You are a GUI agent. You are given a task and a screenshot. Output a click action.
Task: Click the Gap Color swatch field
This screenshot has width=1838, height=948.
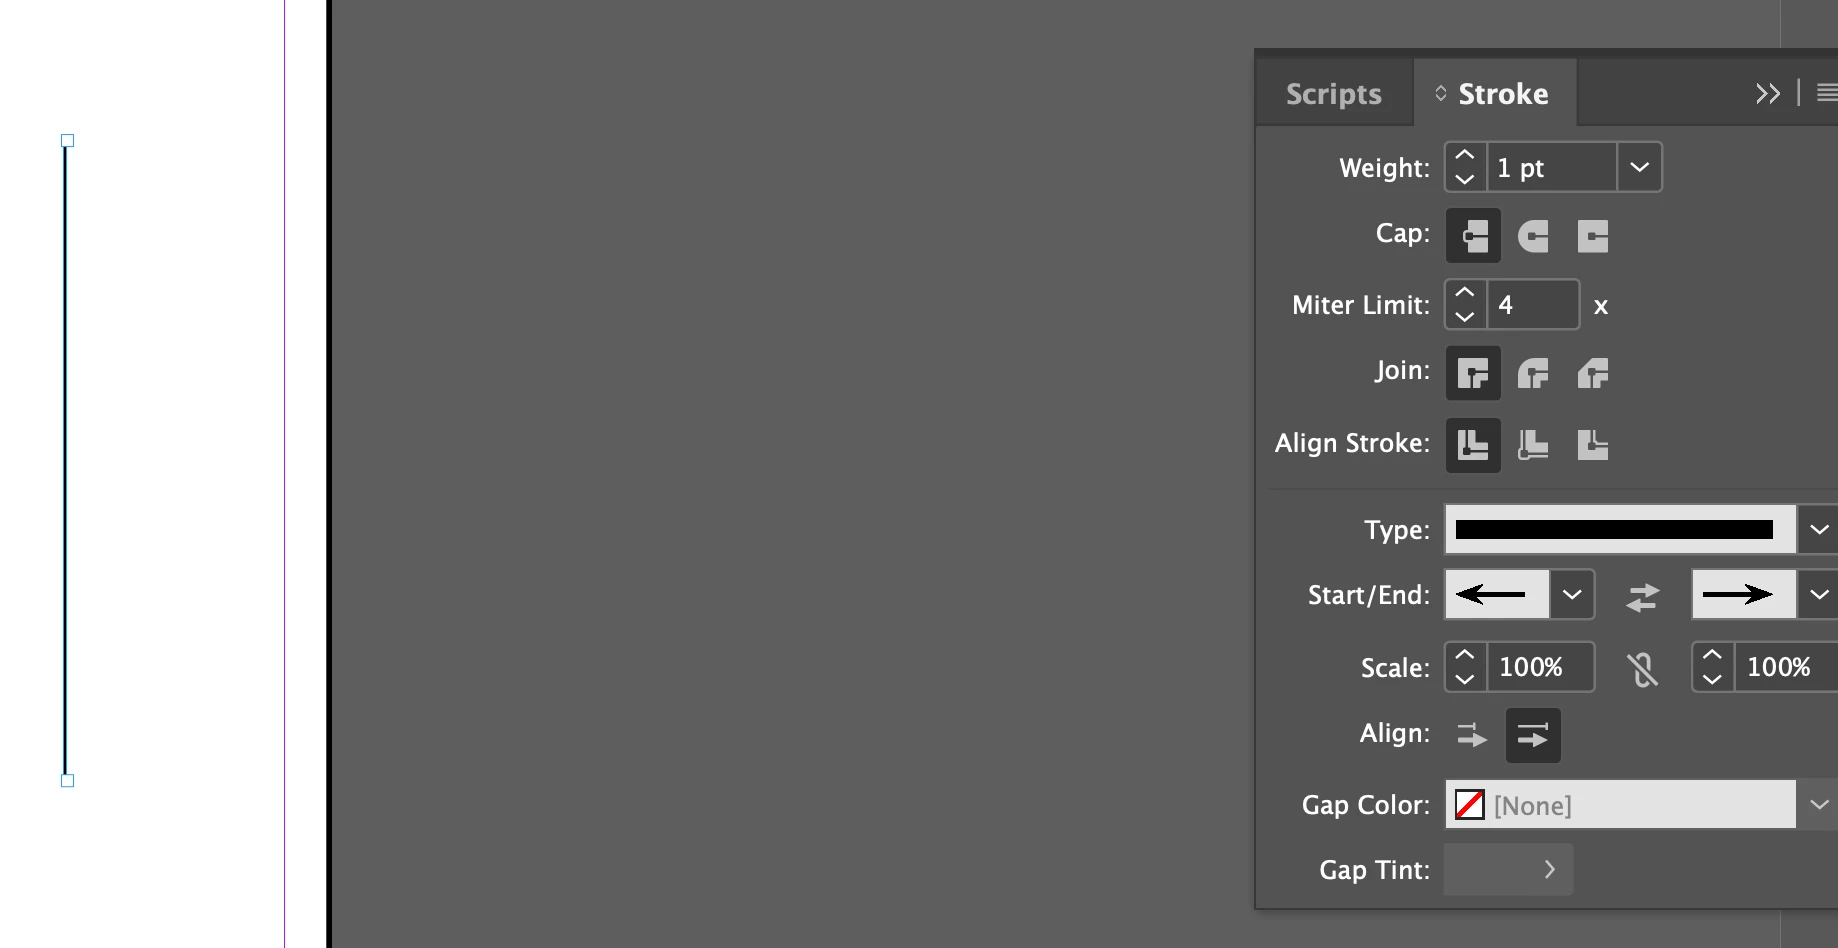click(1620, 805)
